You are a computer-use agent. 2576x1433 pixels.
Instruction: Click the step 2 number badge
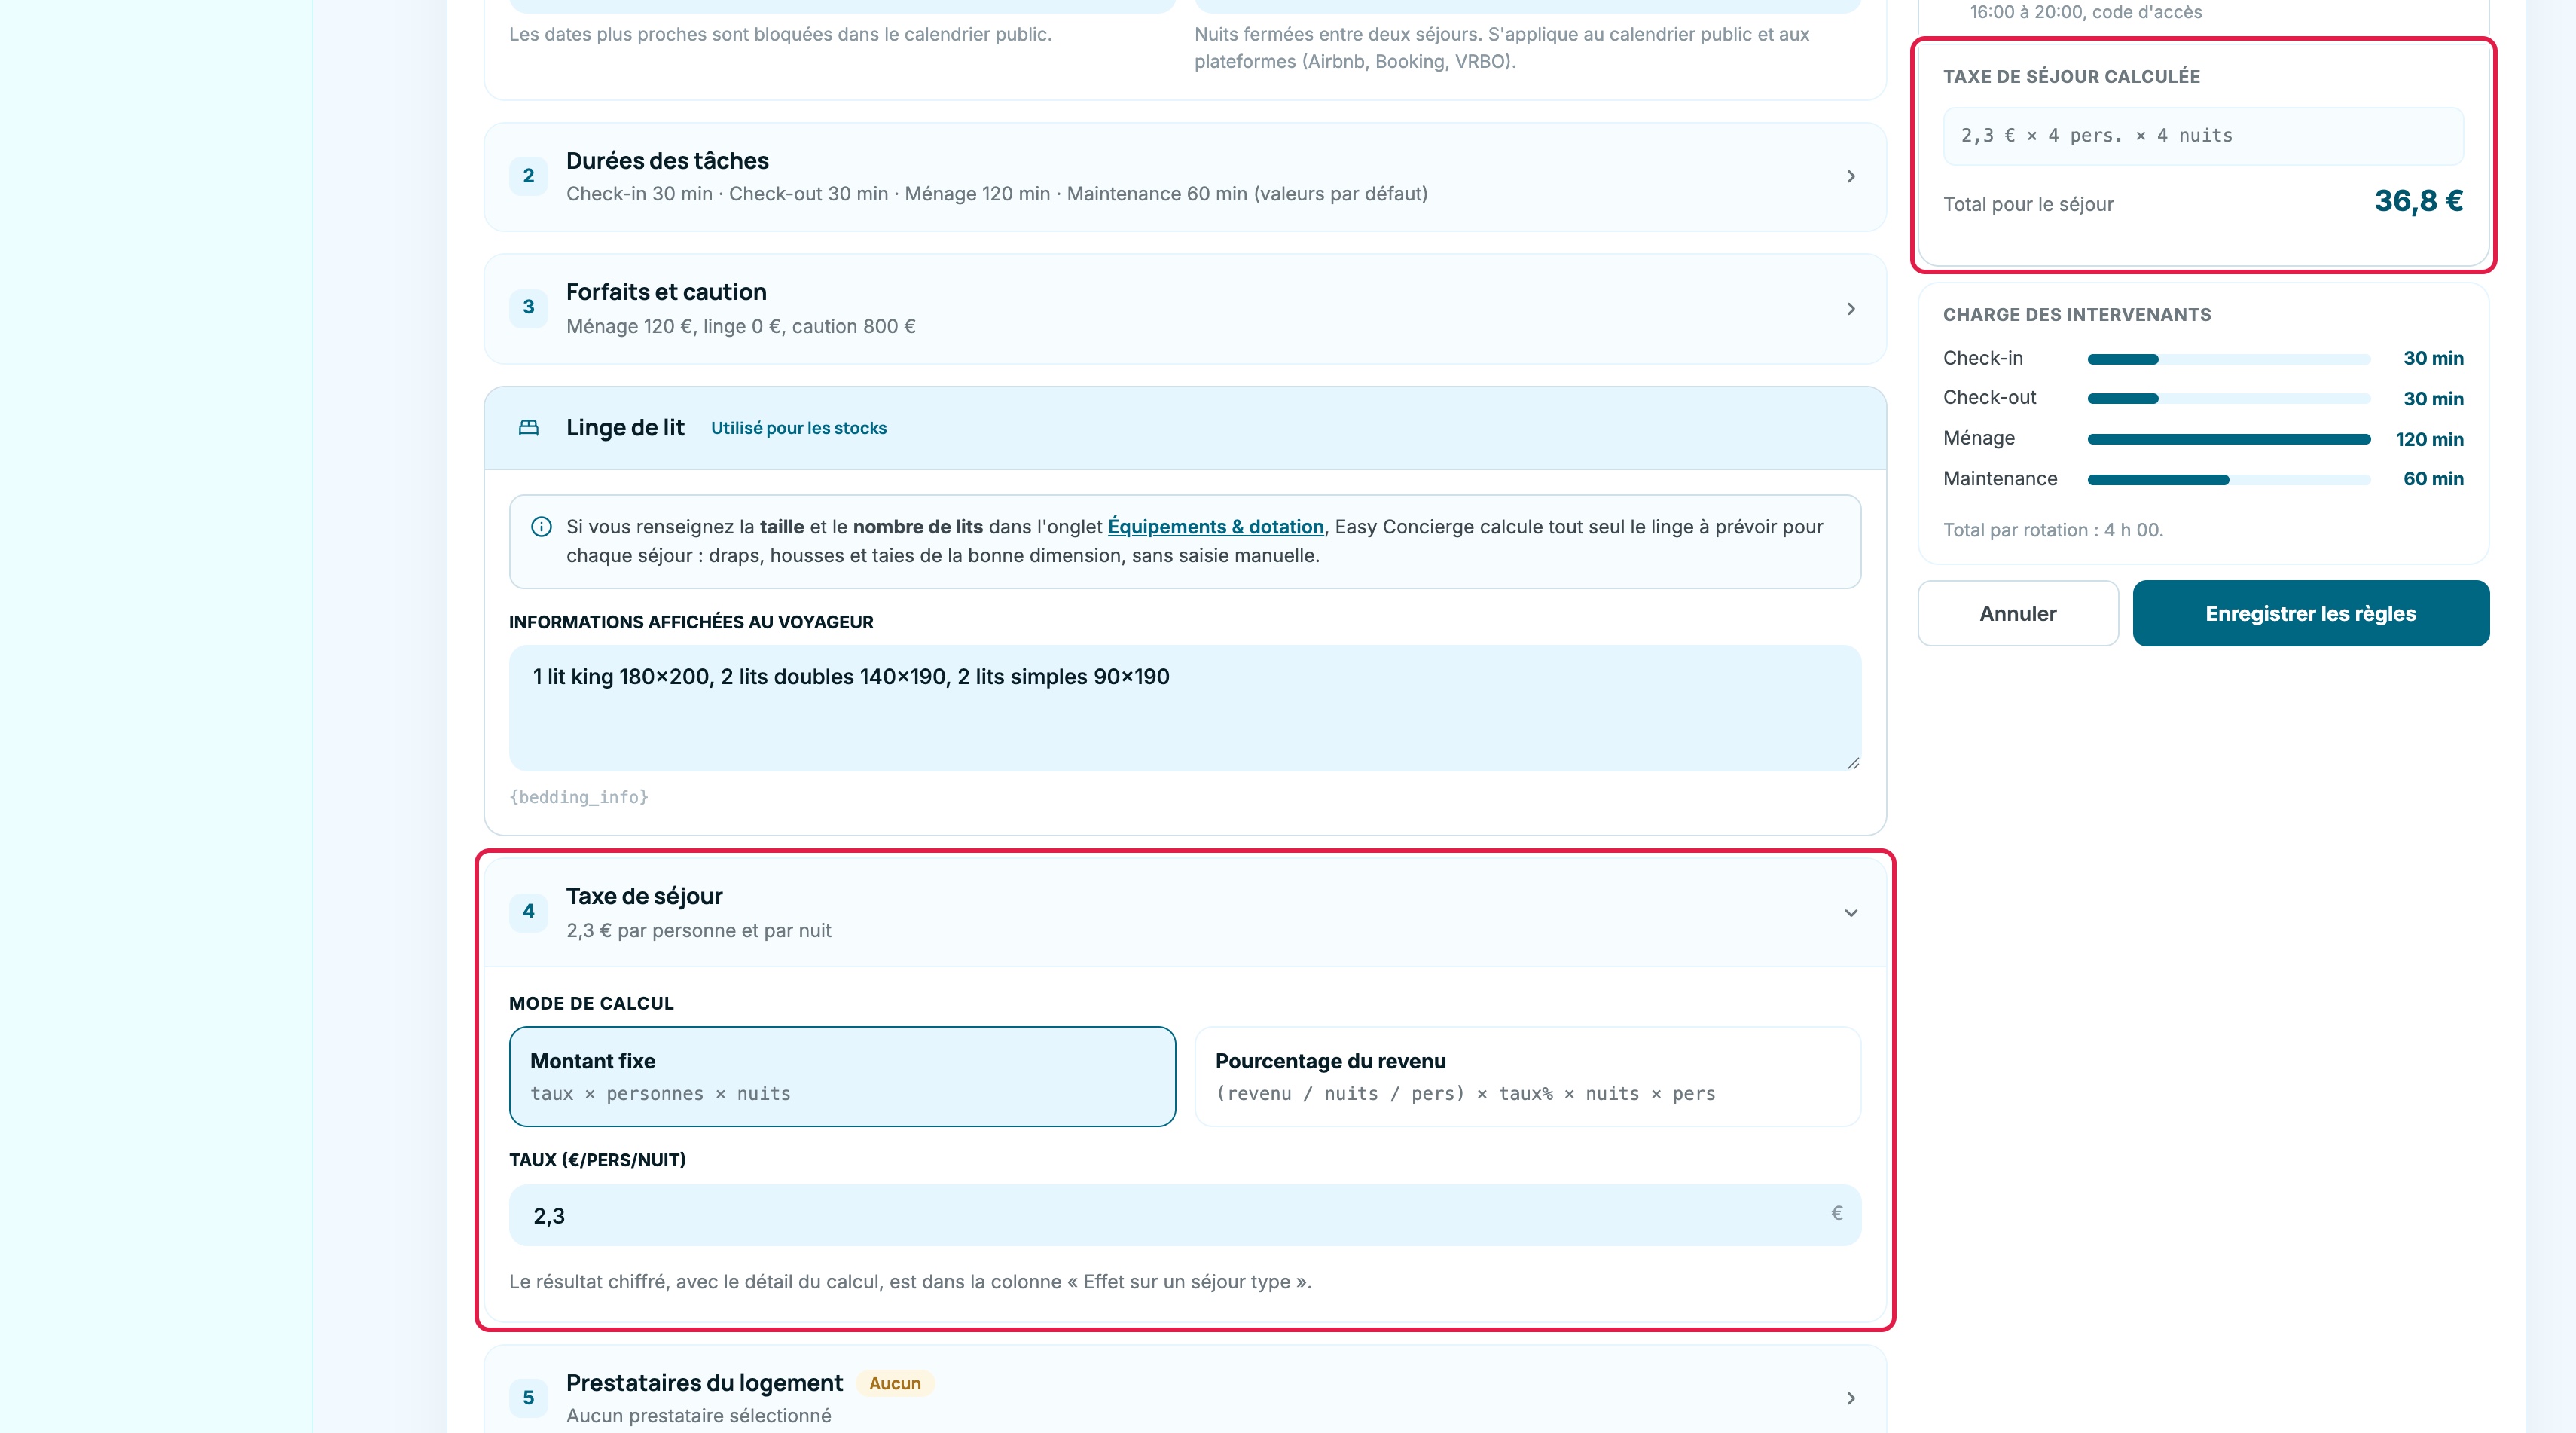point(528,176)
